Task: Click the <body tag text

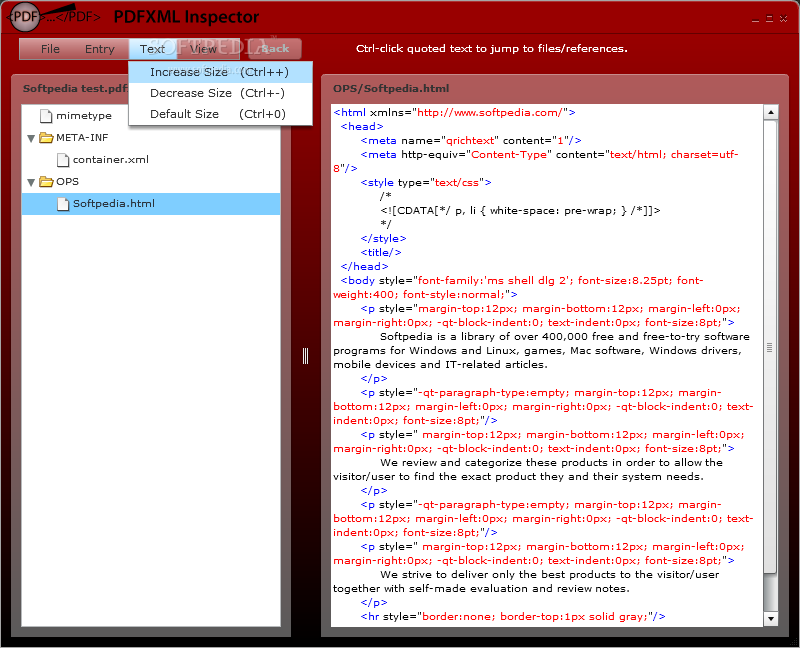Action: point(358,280)
